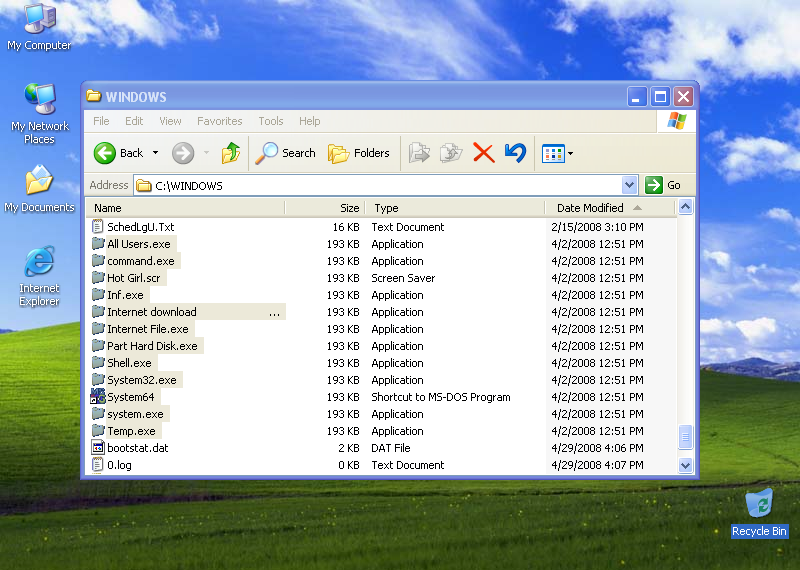Viewport: 800px width, 570px height.
Task: Open the Help menu
Action: (310, 121)
